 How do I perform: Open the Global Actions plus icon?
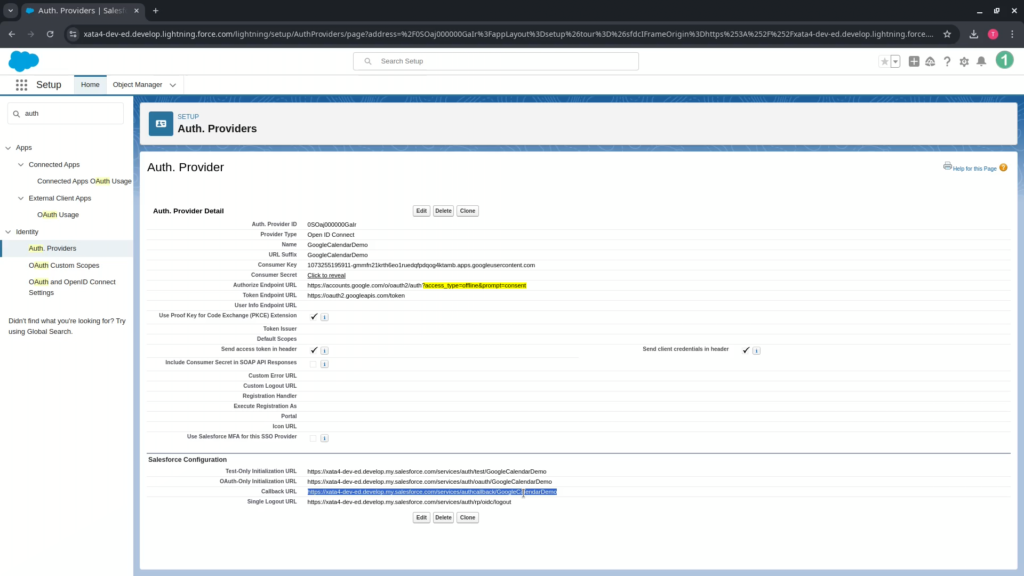click(914, 61)
